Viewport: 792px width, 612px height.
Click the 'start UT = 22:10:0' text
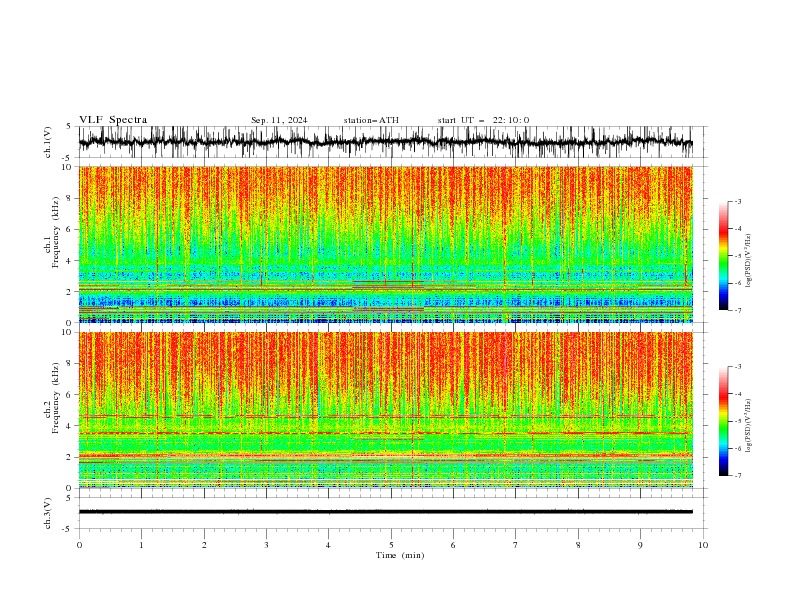(x=483, y=120)
